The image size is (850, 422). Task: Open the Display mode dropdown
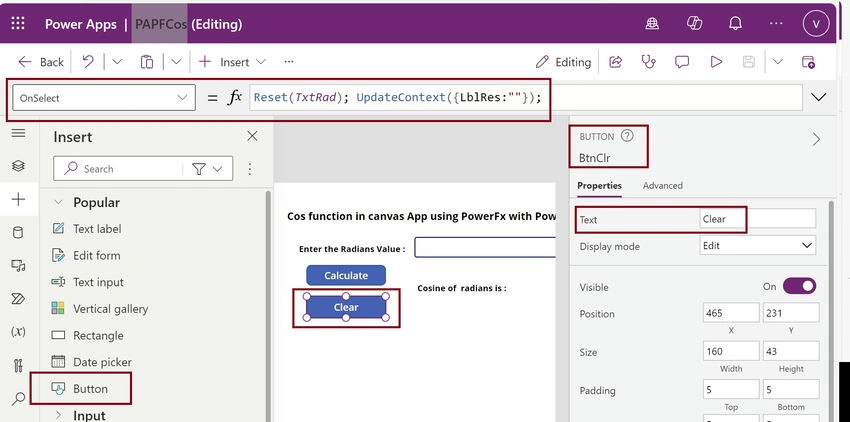point(758,245)
